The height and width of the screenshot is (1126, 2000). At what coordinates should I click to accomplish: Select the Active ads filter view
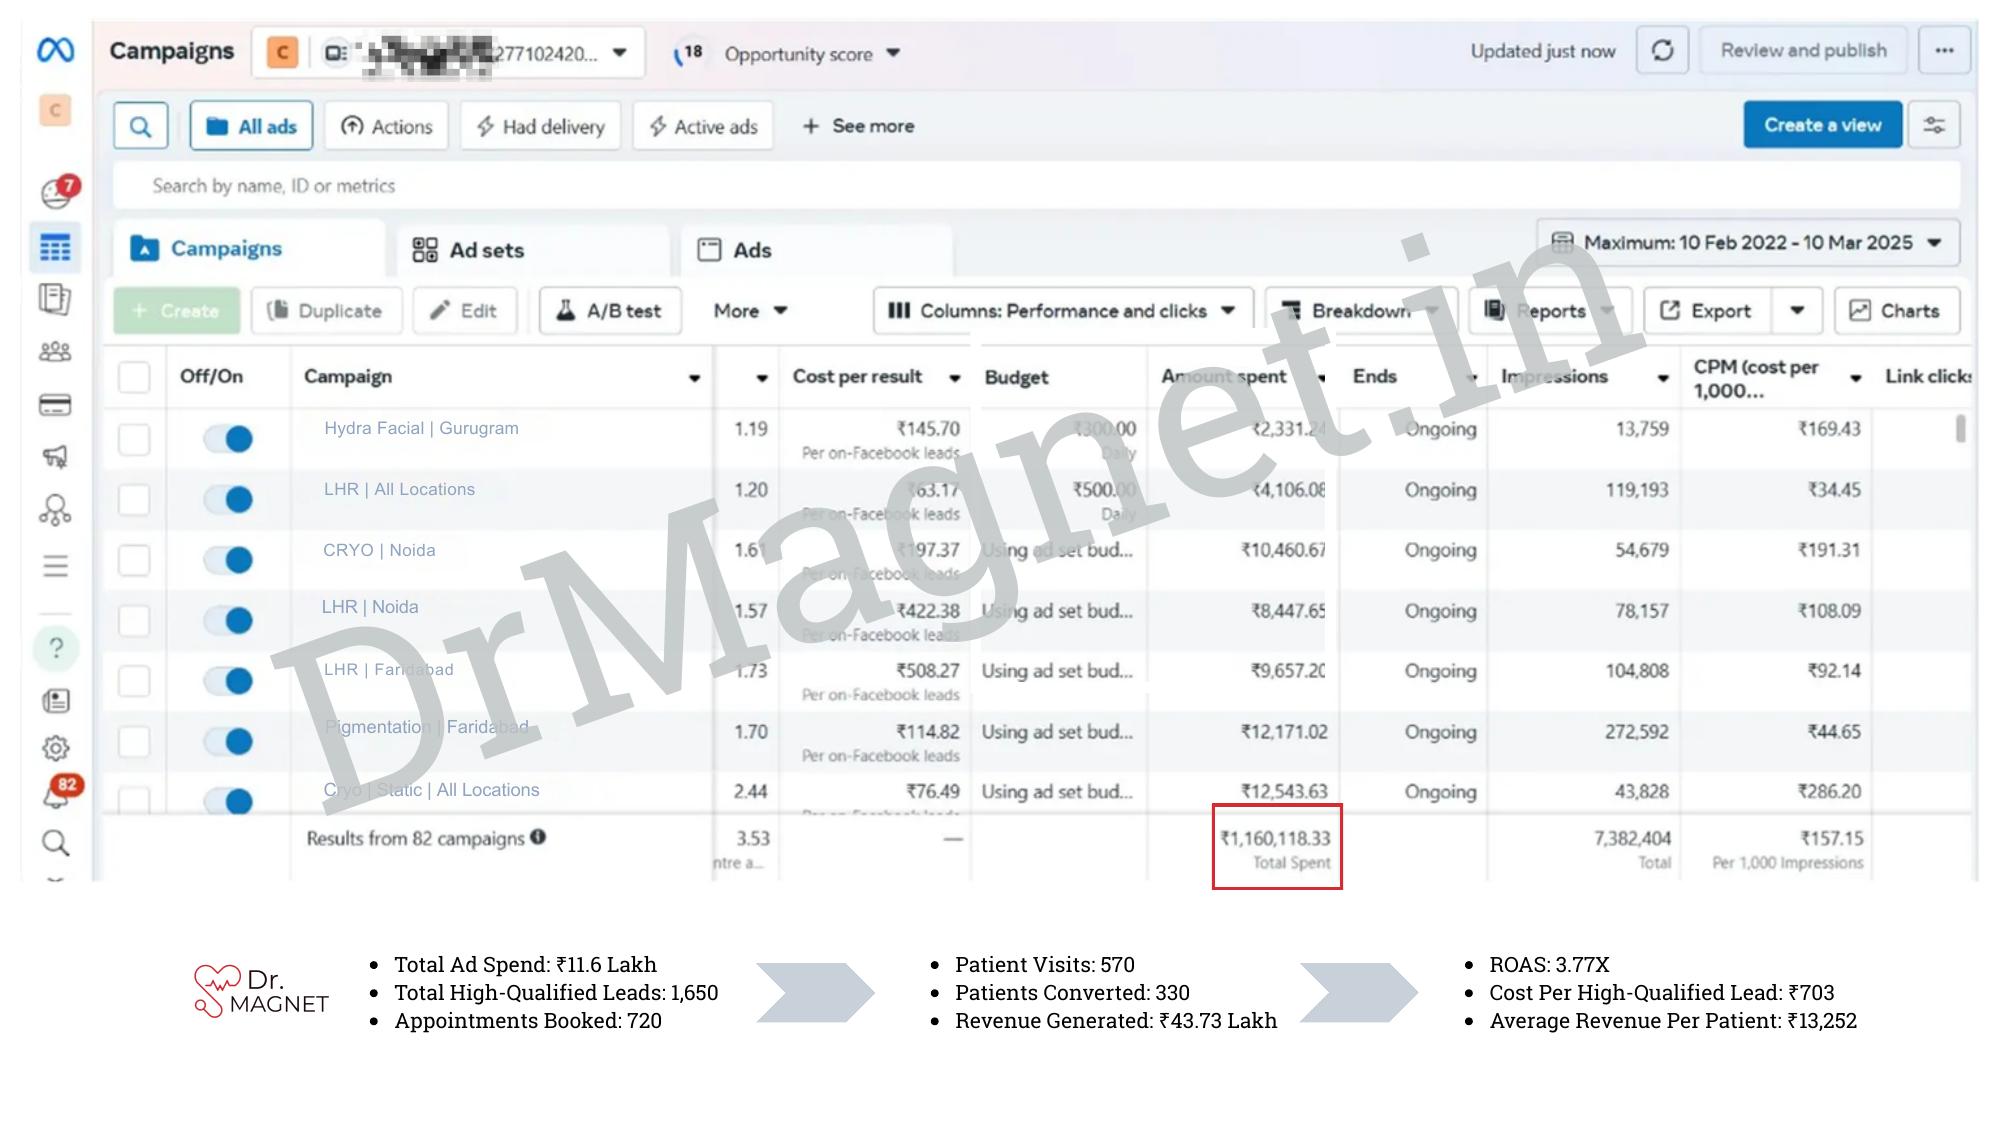(703, 126)
